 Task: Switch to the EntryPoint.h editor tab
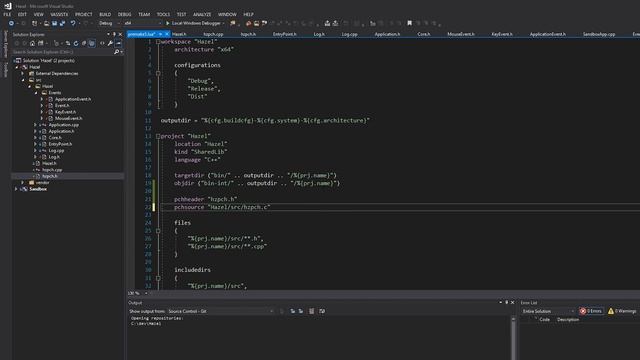point(284,34)
